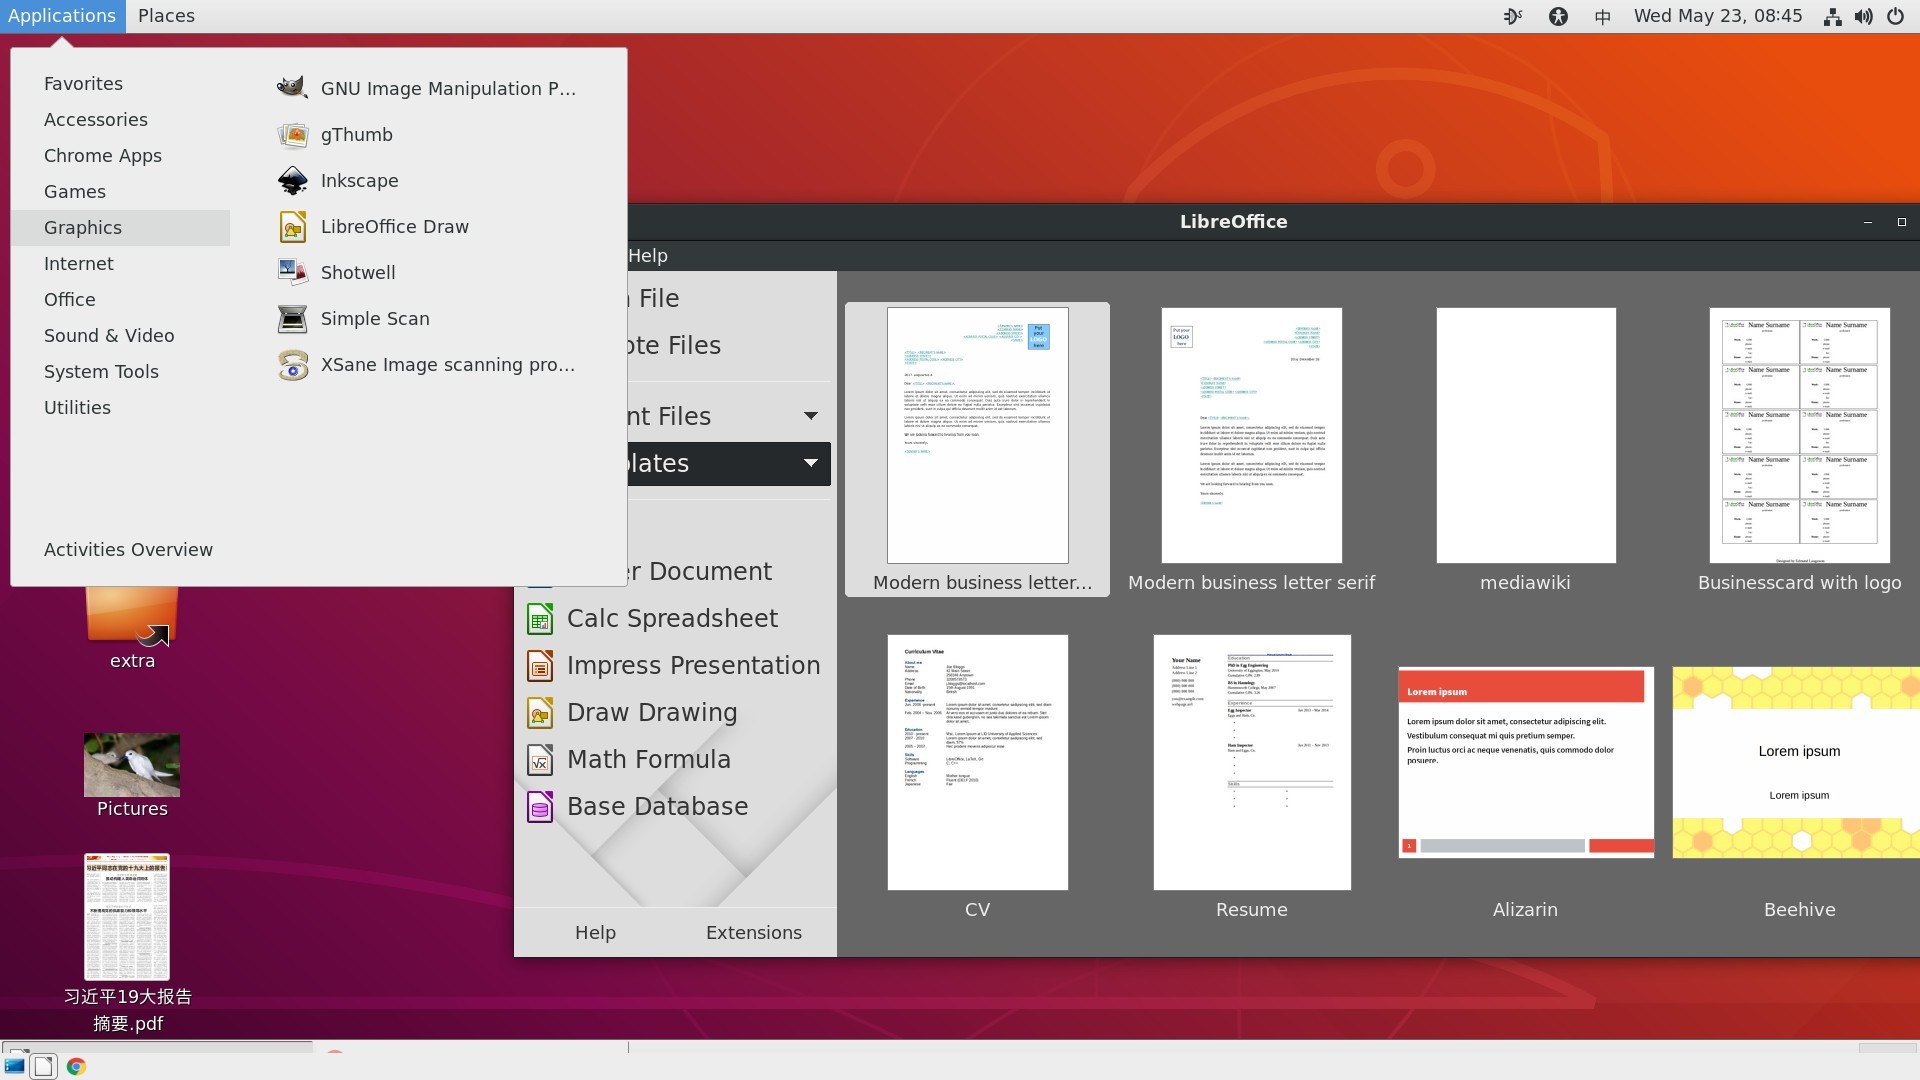Launch Inkscape from the Graphics menu

338,180
